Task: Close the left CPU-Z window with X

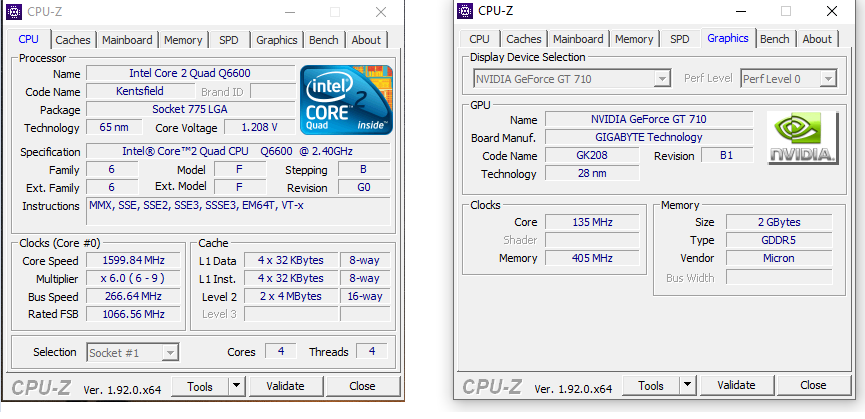Action: pos(381,12)
